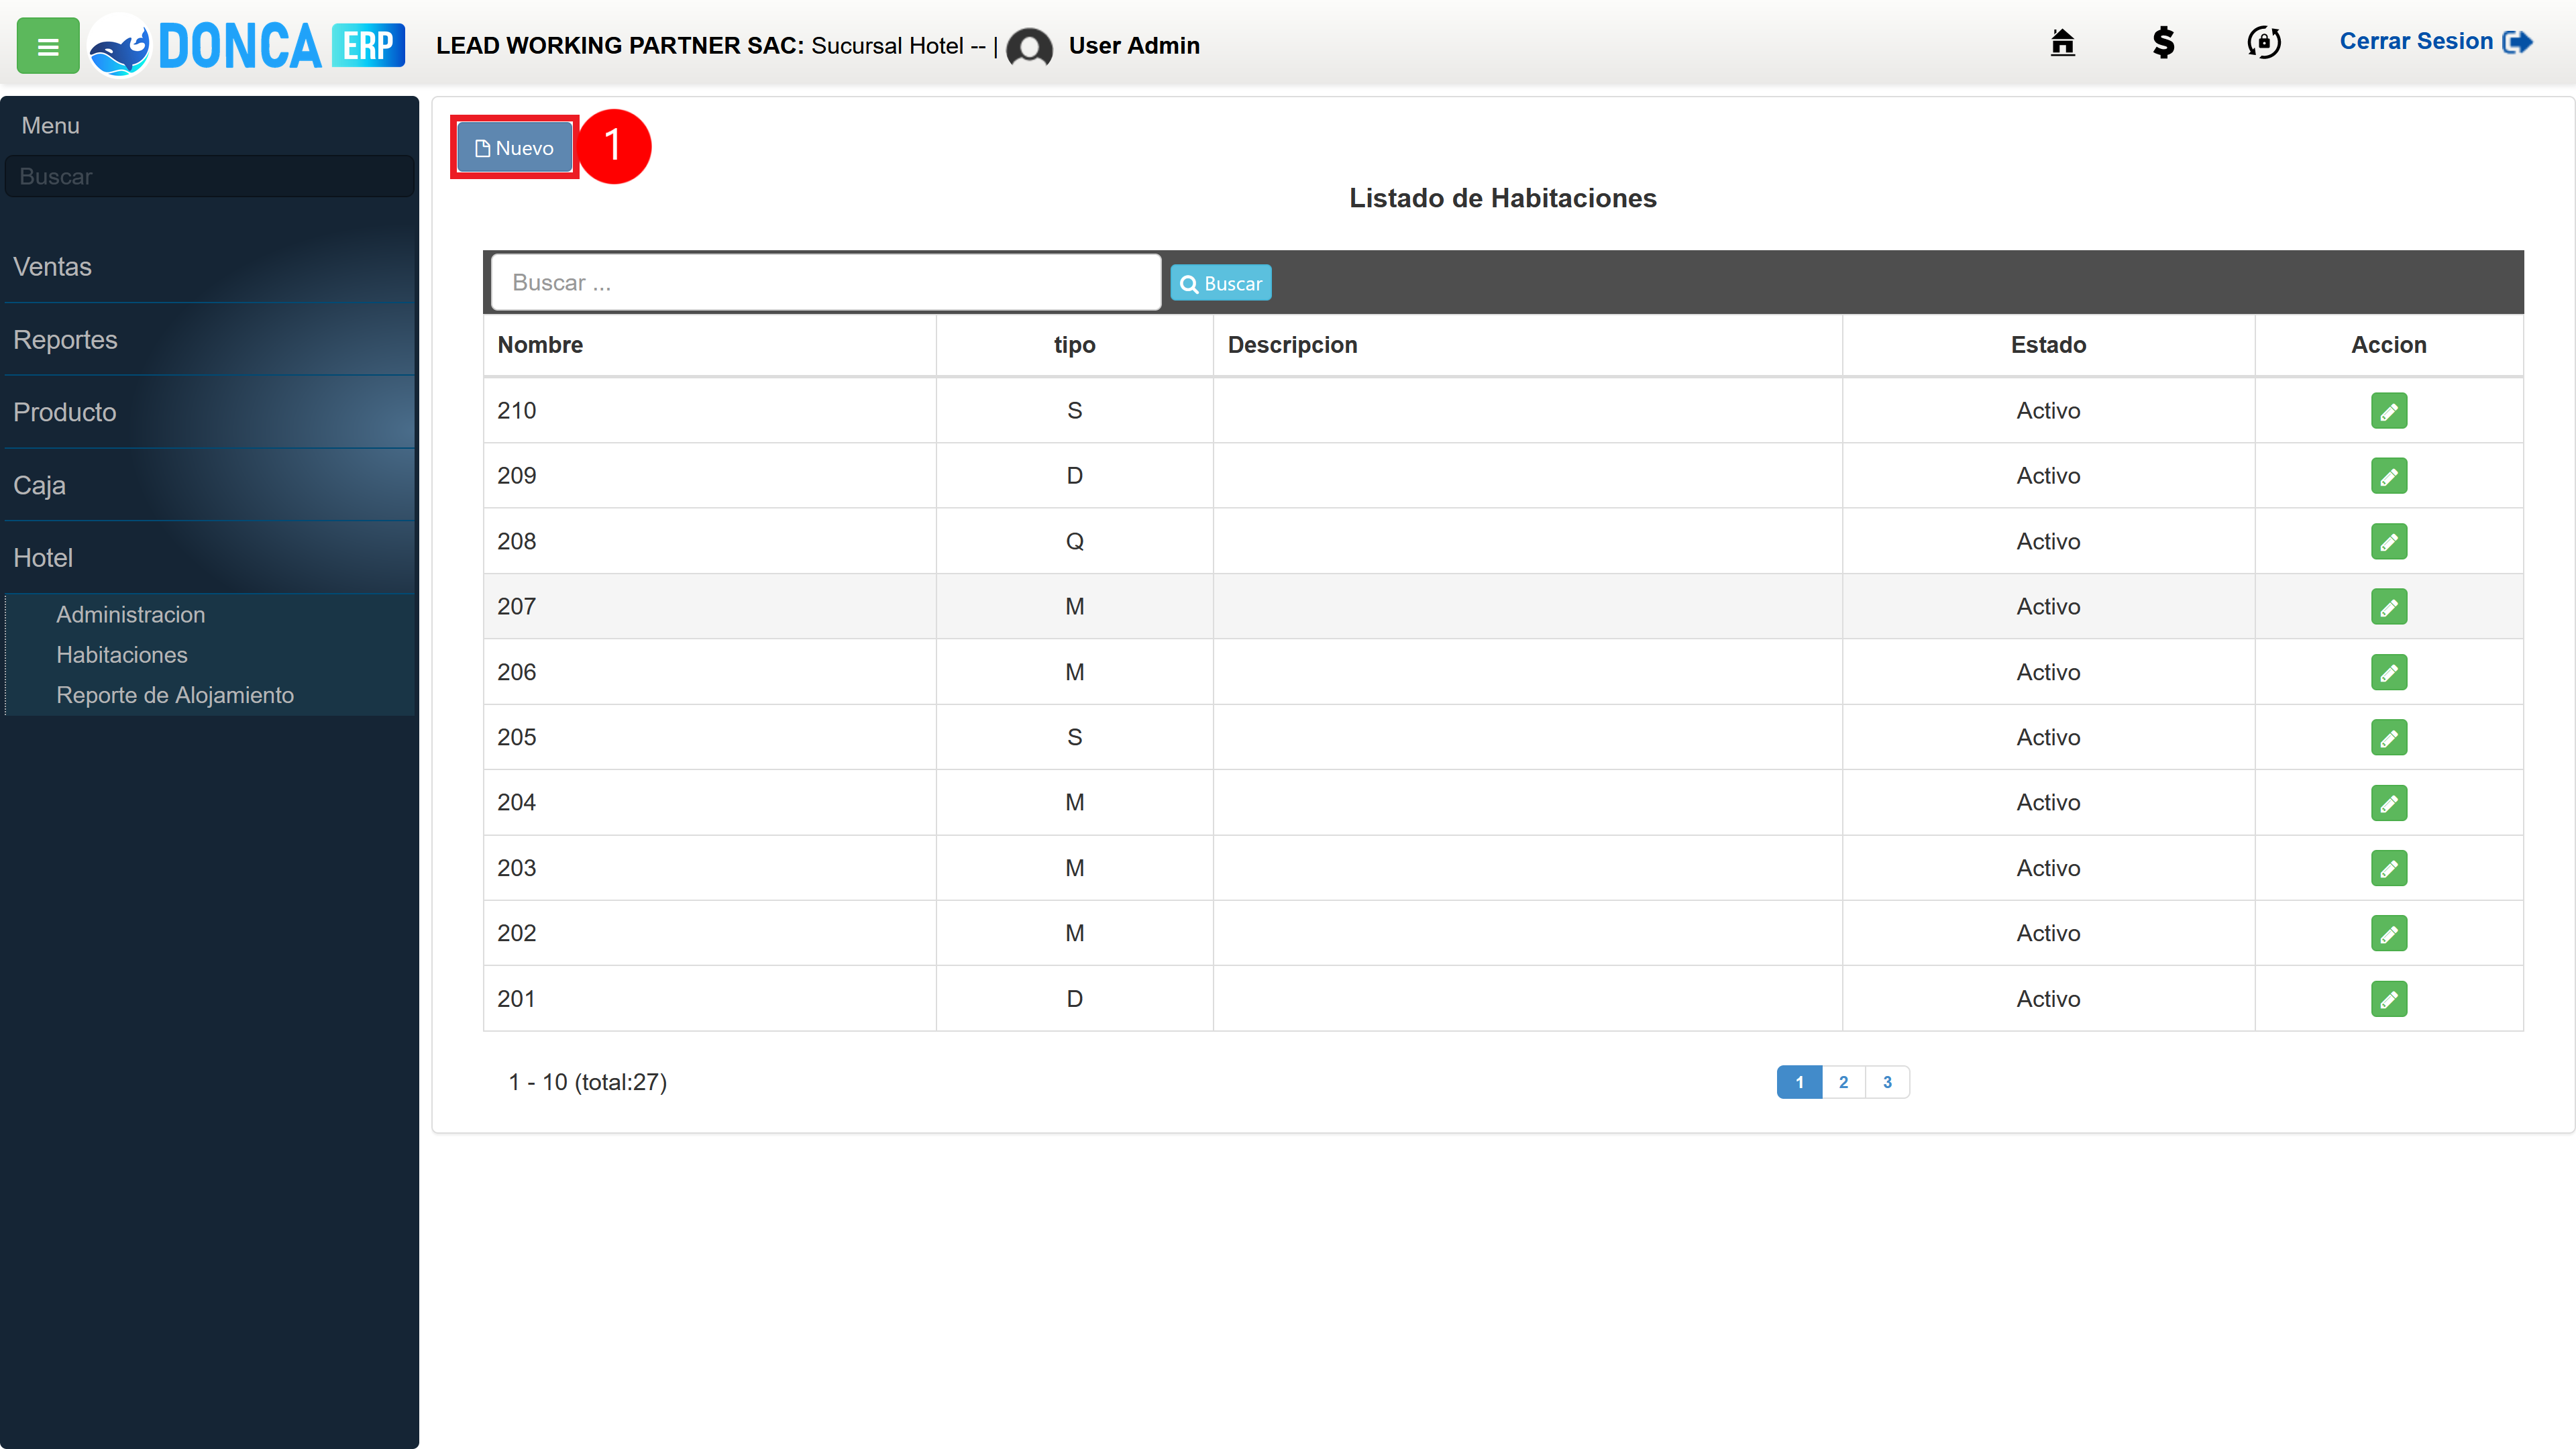Expand the Ventas menu
The image size is (2576, 1449).
pos(209,267)
